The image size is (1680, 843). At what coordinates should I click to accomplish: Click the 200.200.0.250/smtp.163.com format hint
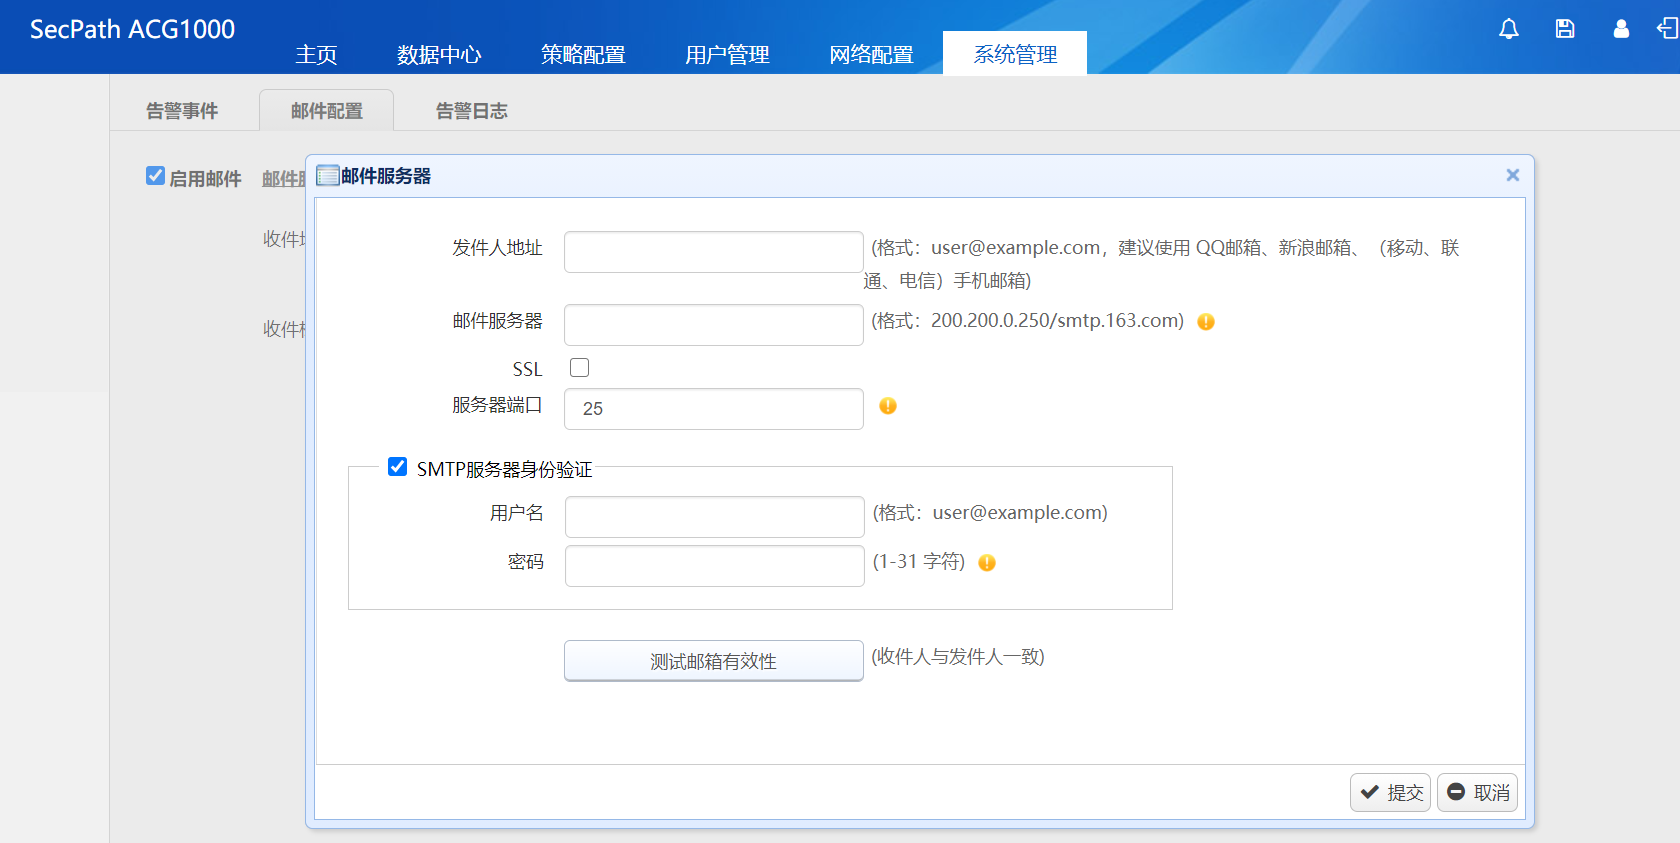(1028, 321)
